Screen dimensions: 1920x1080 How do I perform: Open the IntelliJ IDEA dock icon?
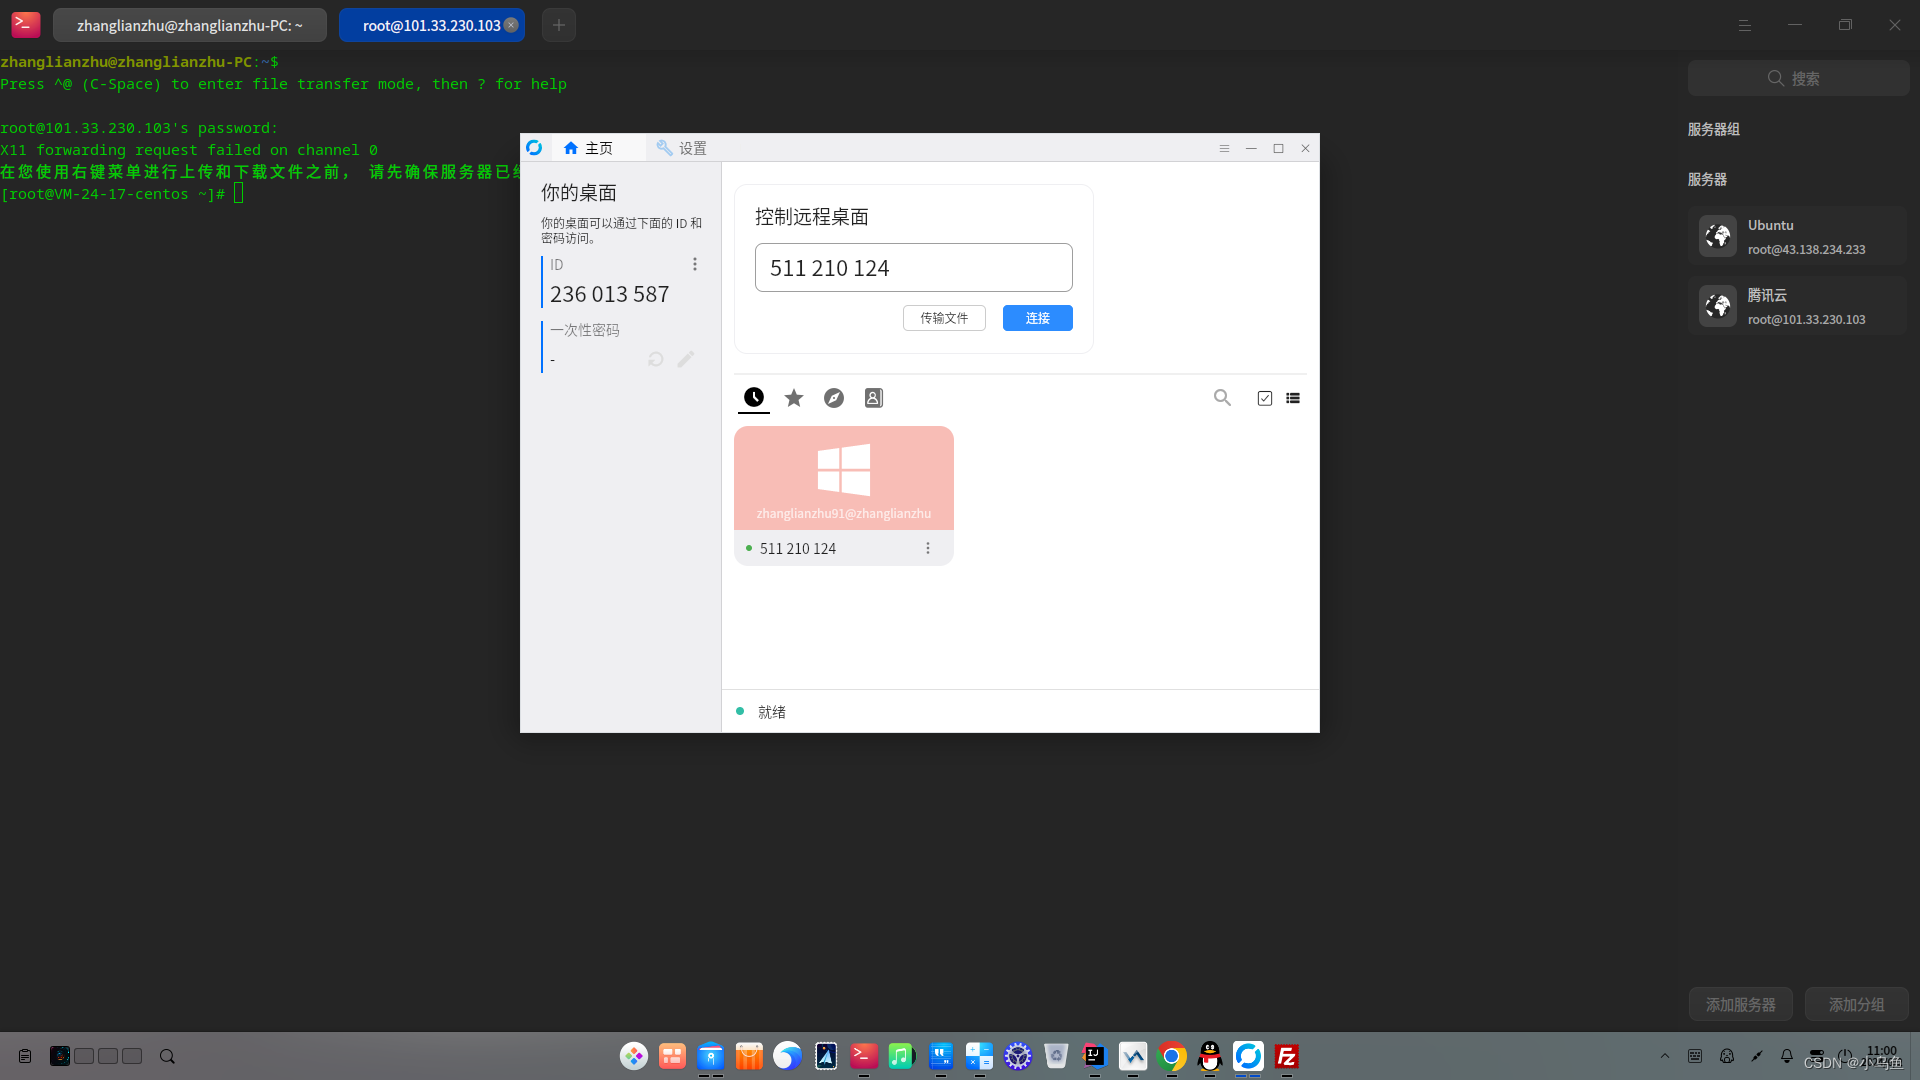(x=1094, y=1056)
